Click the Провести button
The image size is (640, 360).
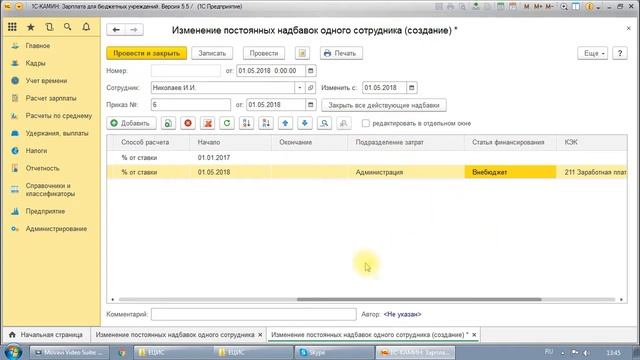(264, 53)
